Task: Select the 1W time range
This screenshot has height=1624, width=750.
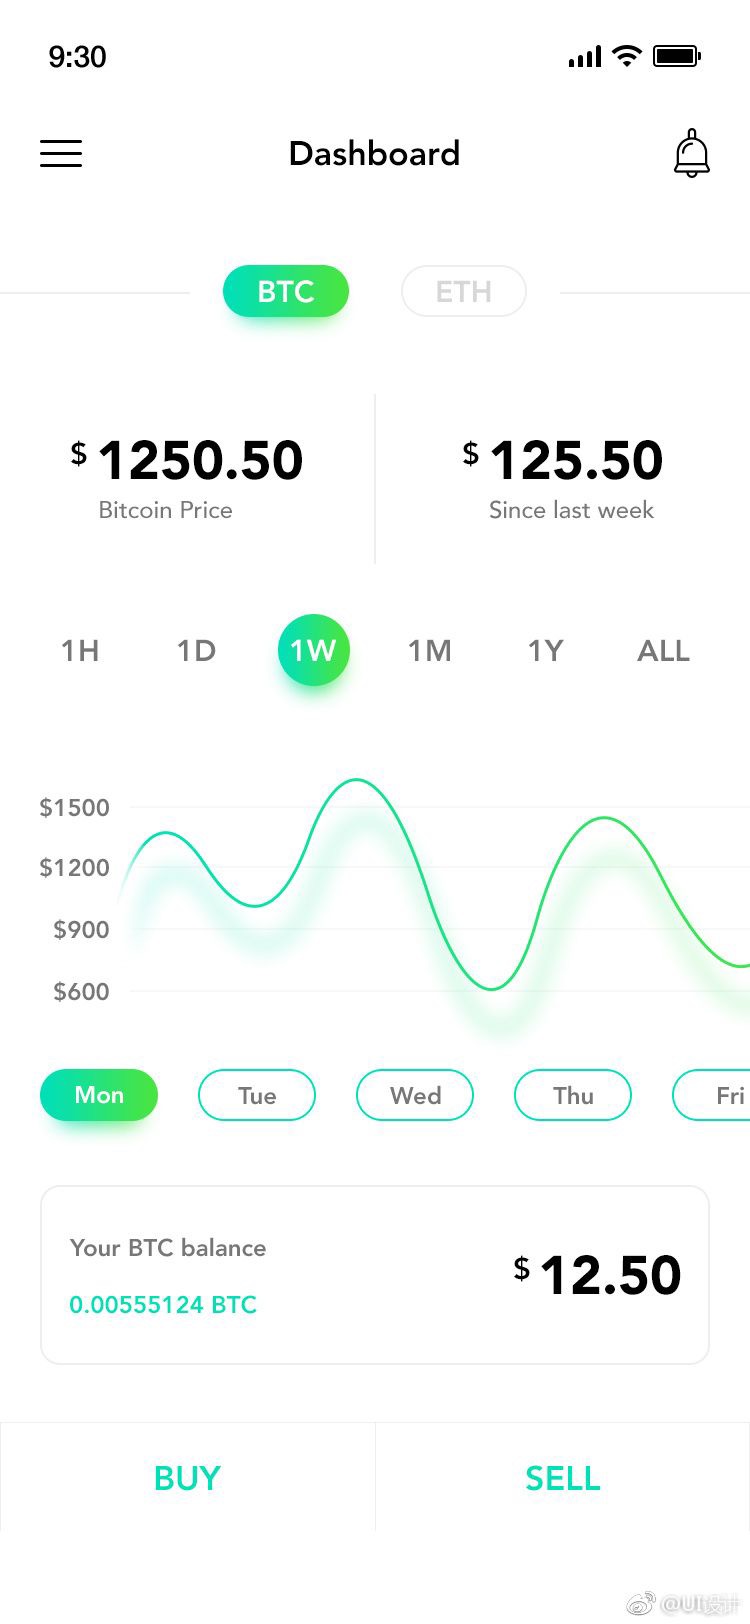Action: 314,650
